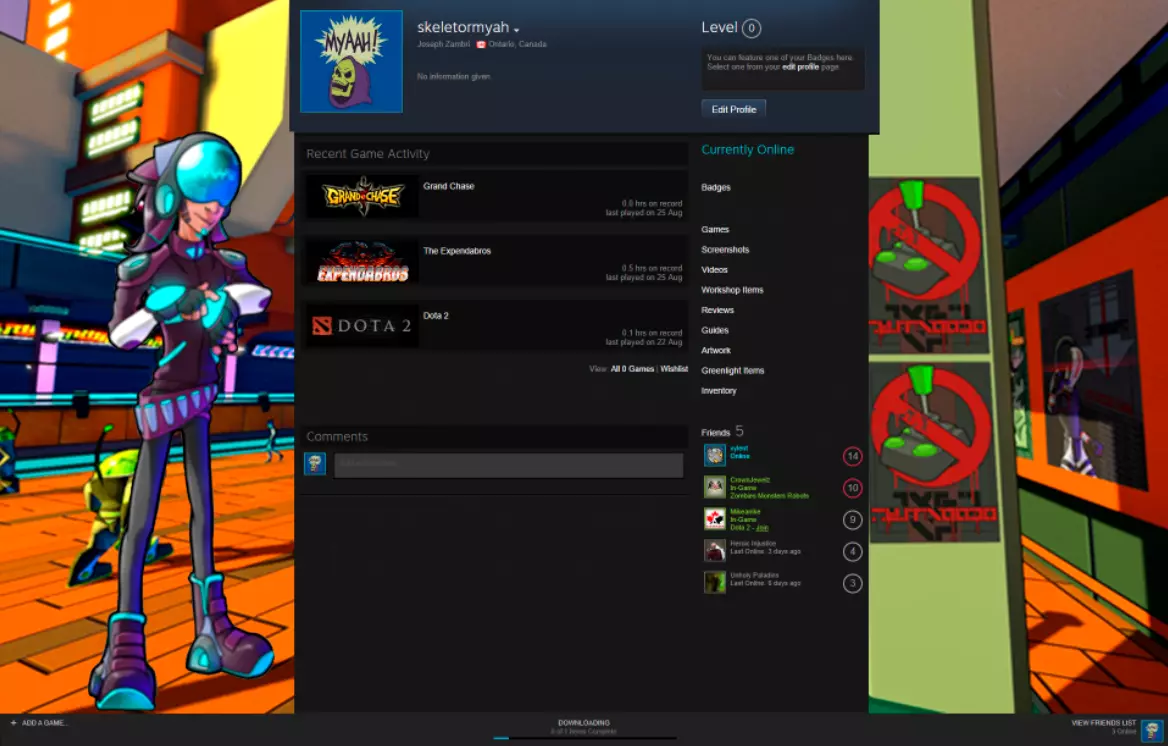Click the Comments section header
Image resolution: width=1168 pixels, height=746 pixels.
point(337,437)
